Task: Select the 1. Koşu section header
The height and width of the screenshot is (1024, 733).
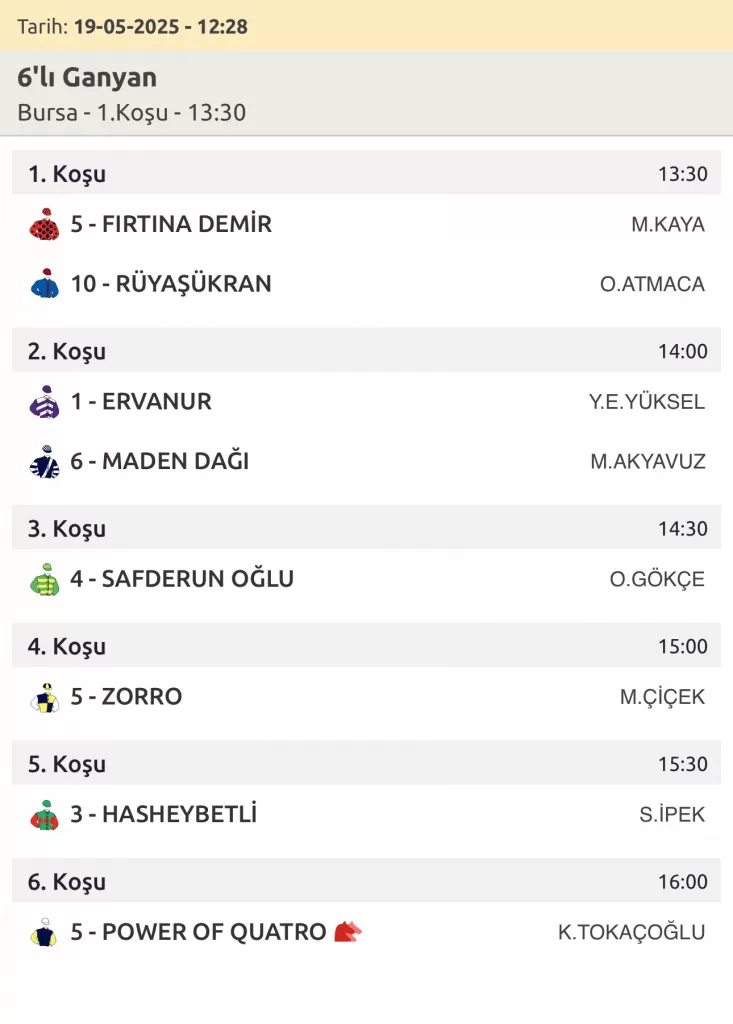Action: (x=366, y=174)
